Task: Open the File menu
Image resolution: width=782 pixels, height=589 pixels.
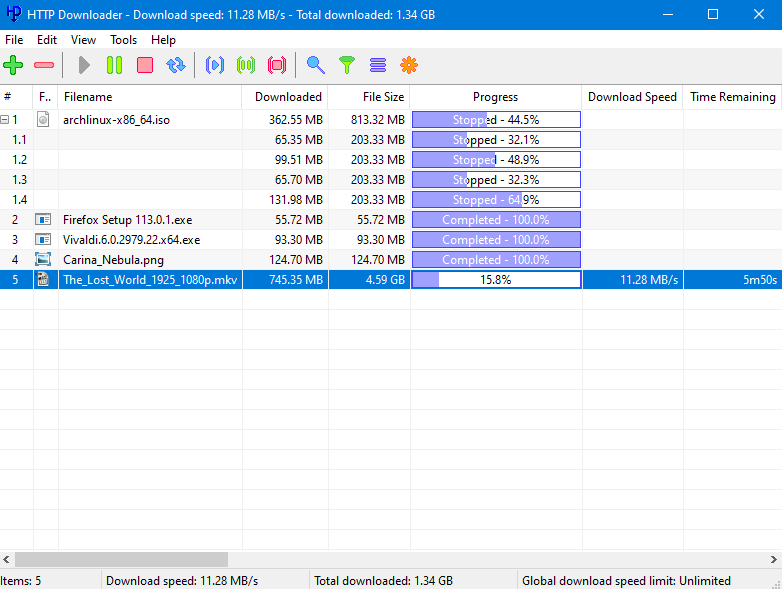Action: (14, 40)
